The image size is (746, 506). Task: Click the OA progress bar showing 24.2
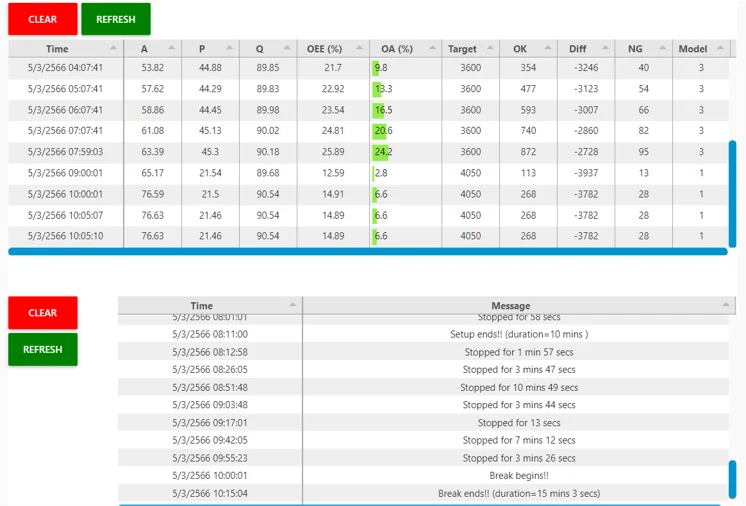382,152
